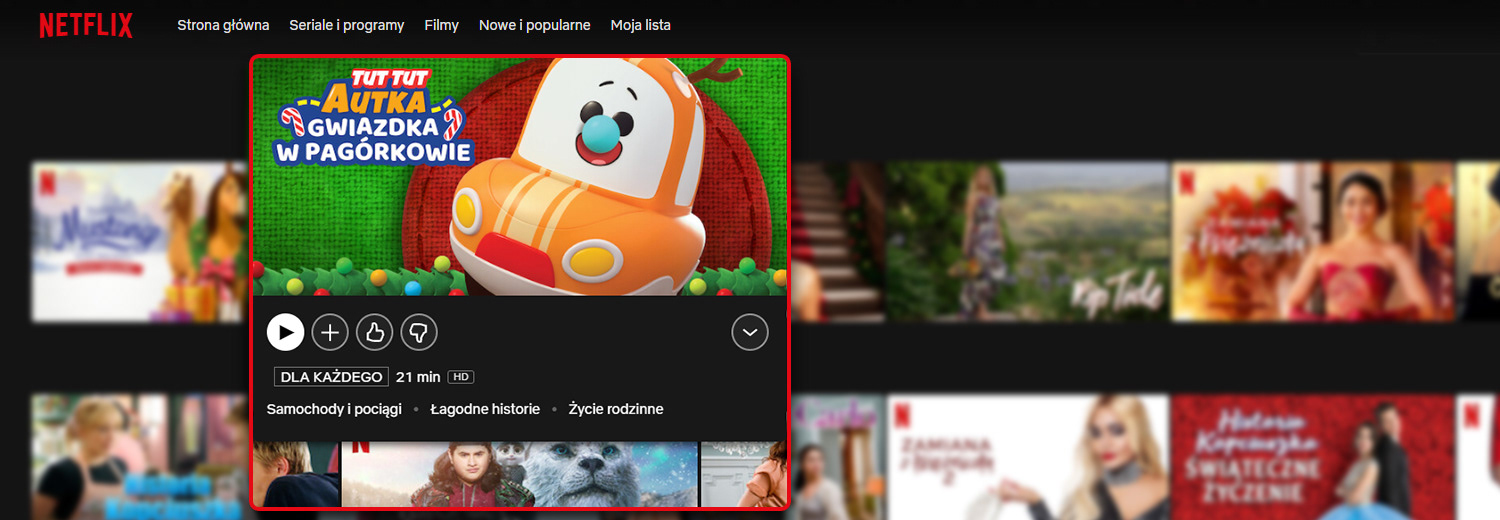Image resolution: width=1500 pixels, height=520 pixels.
Task: Open the Historia Kopciuszka Świąteczne Życzenie thumbnail
Action: click(1313, 457)
